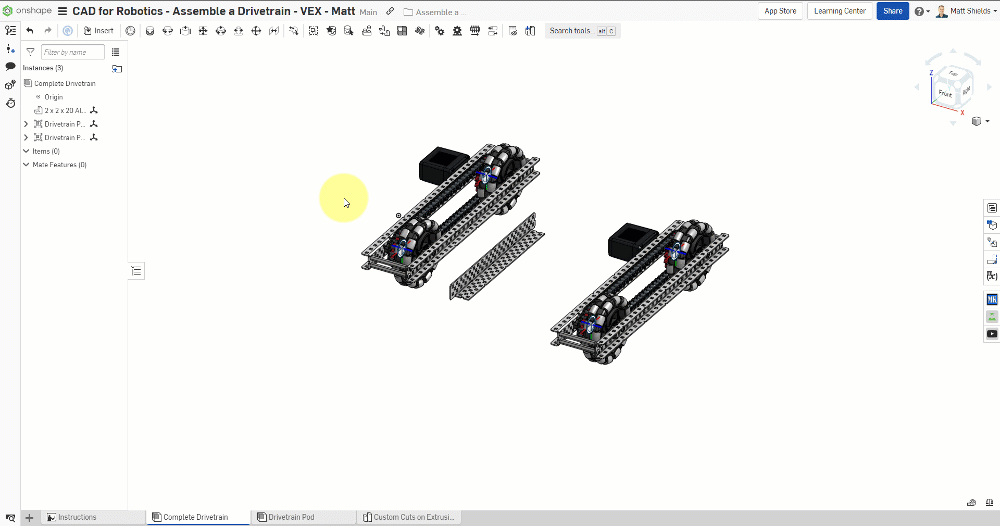
Task: Toggle the instance list view icon
Action: (116, 52)
